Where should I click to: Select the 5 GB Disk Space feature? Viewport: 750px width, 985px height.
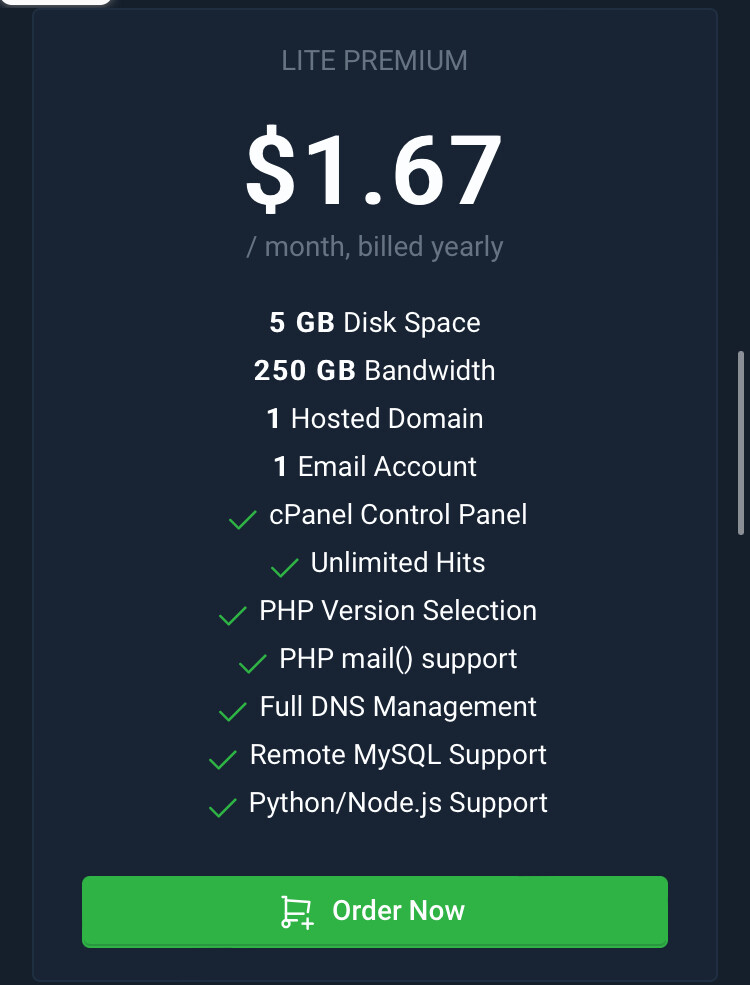375,322
